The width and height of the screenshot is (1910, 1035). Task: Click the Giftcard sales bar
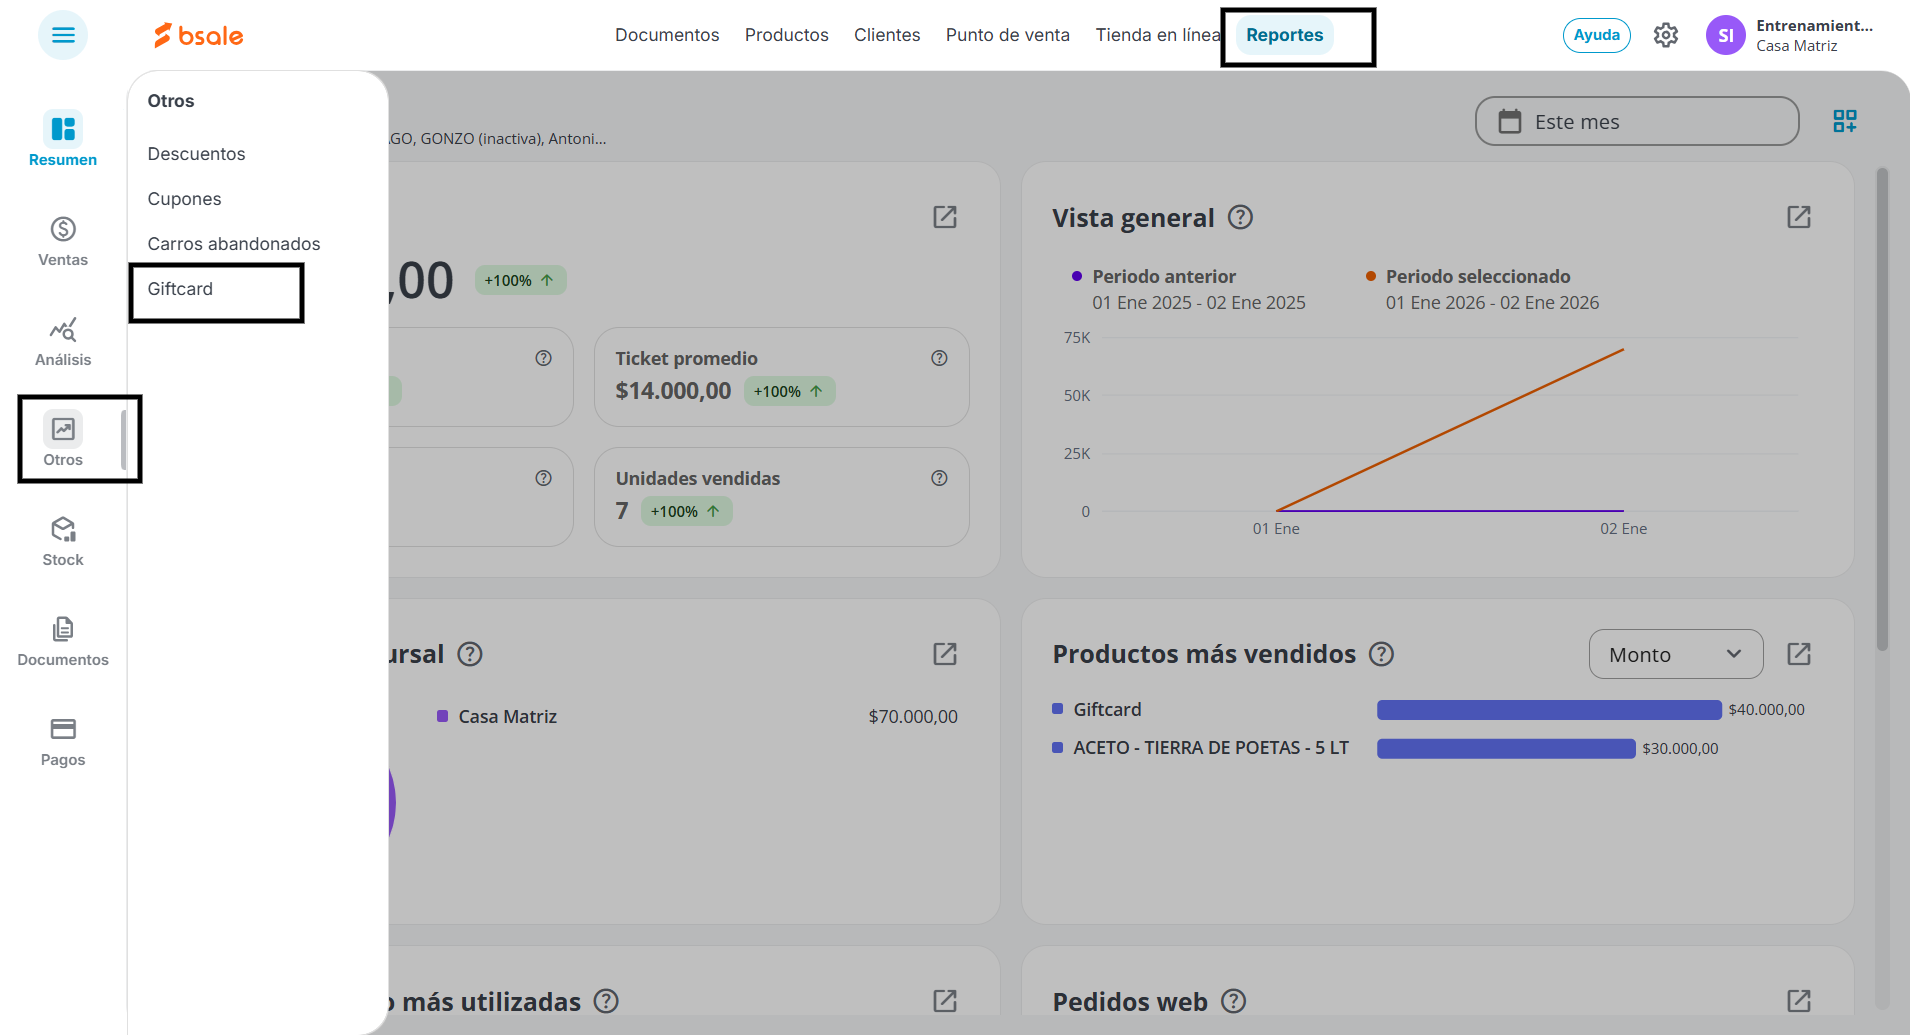click(x=1549, y=710)
